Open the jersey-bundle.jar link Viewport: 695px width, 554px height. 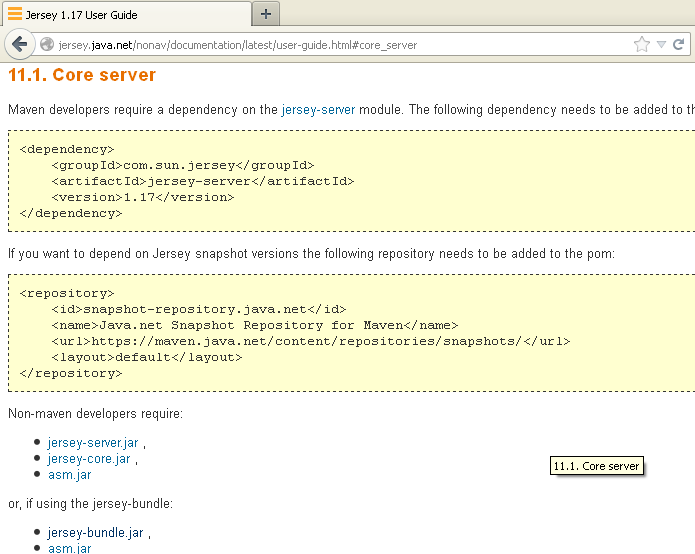pos(95,533)
